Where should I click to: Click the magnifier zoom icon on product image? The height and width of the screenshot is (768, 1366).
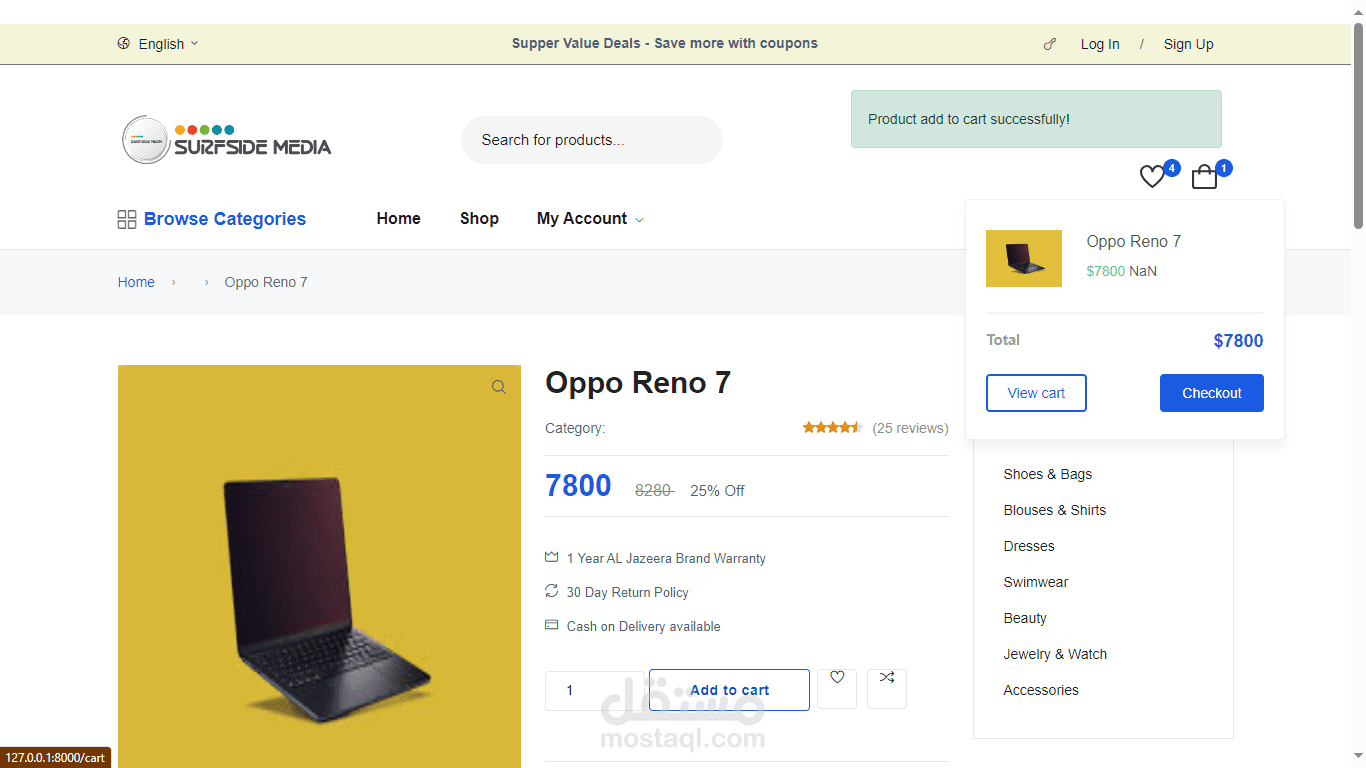pyautogui.click(x=498, y=387)
